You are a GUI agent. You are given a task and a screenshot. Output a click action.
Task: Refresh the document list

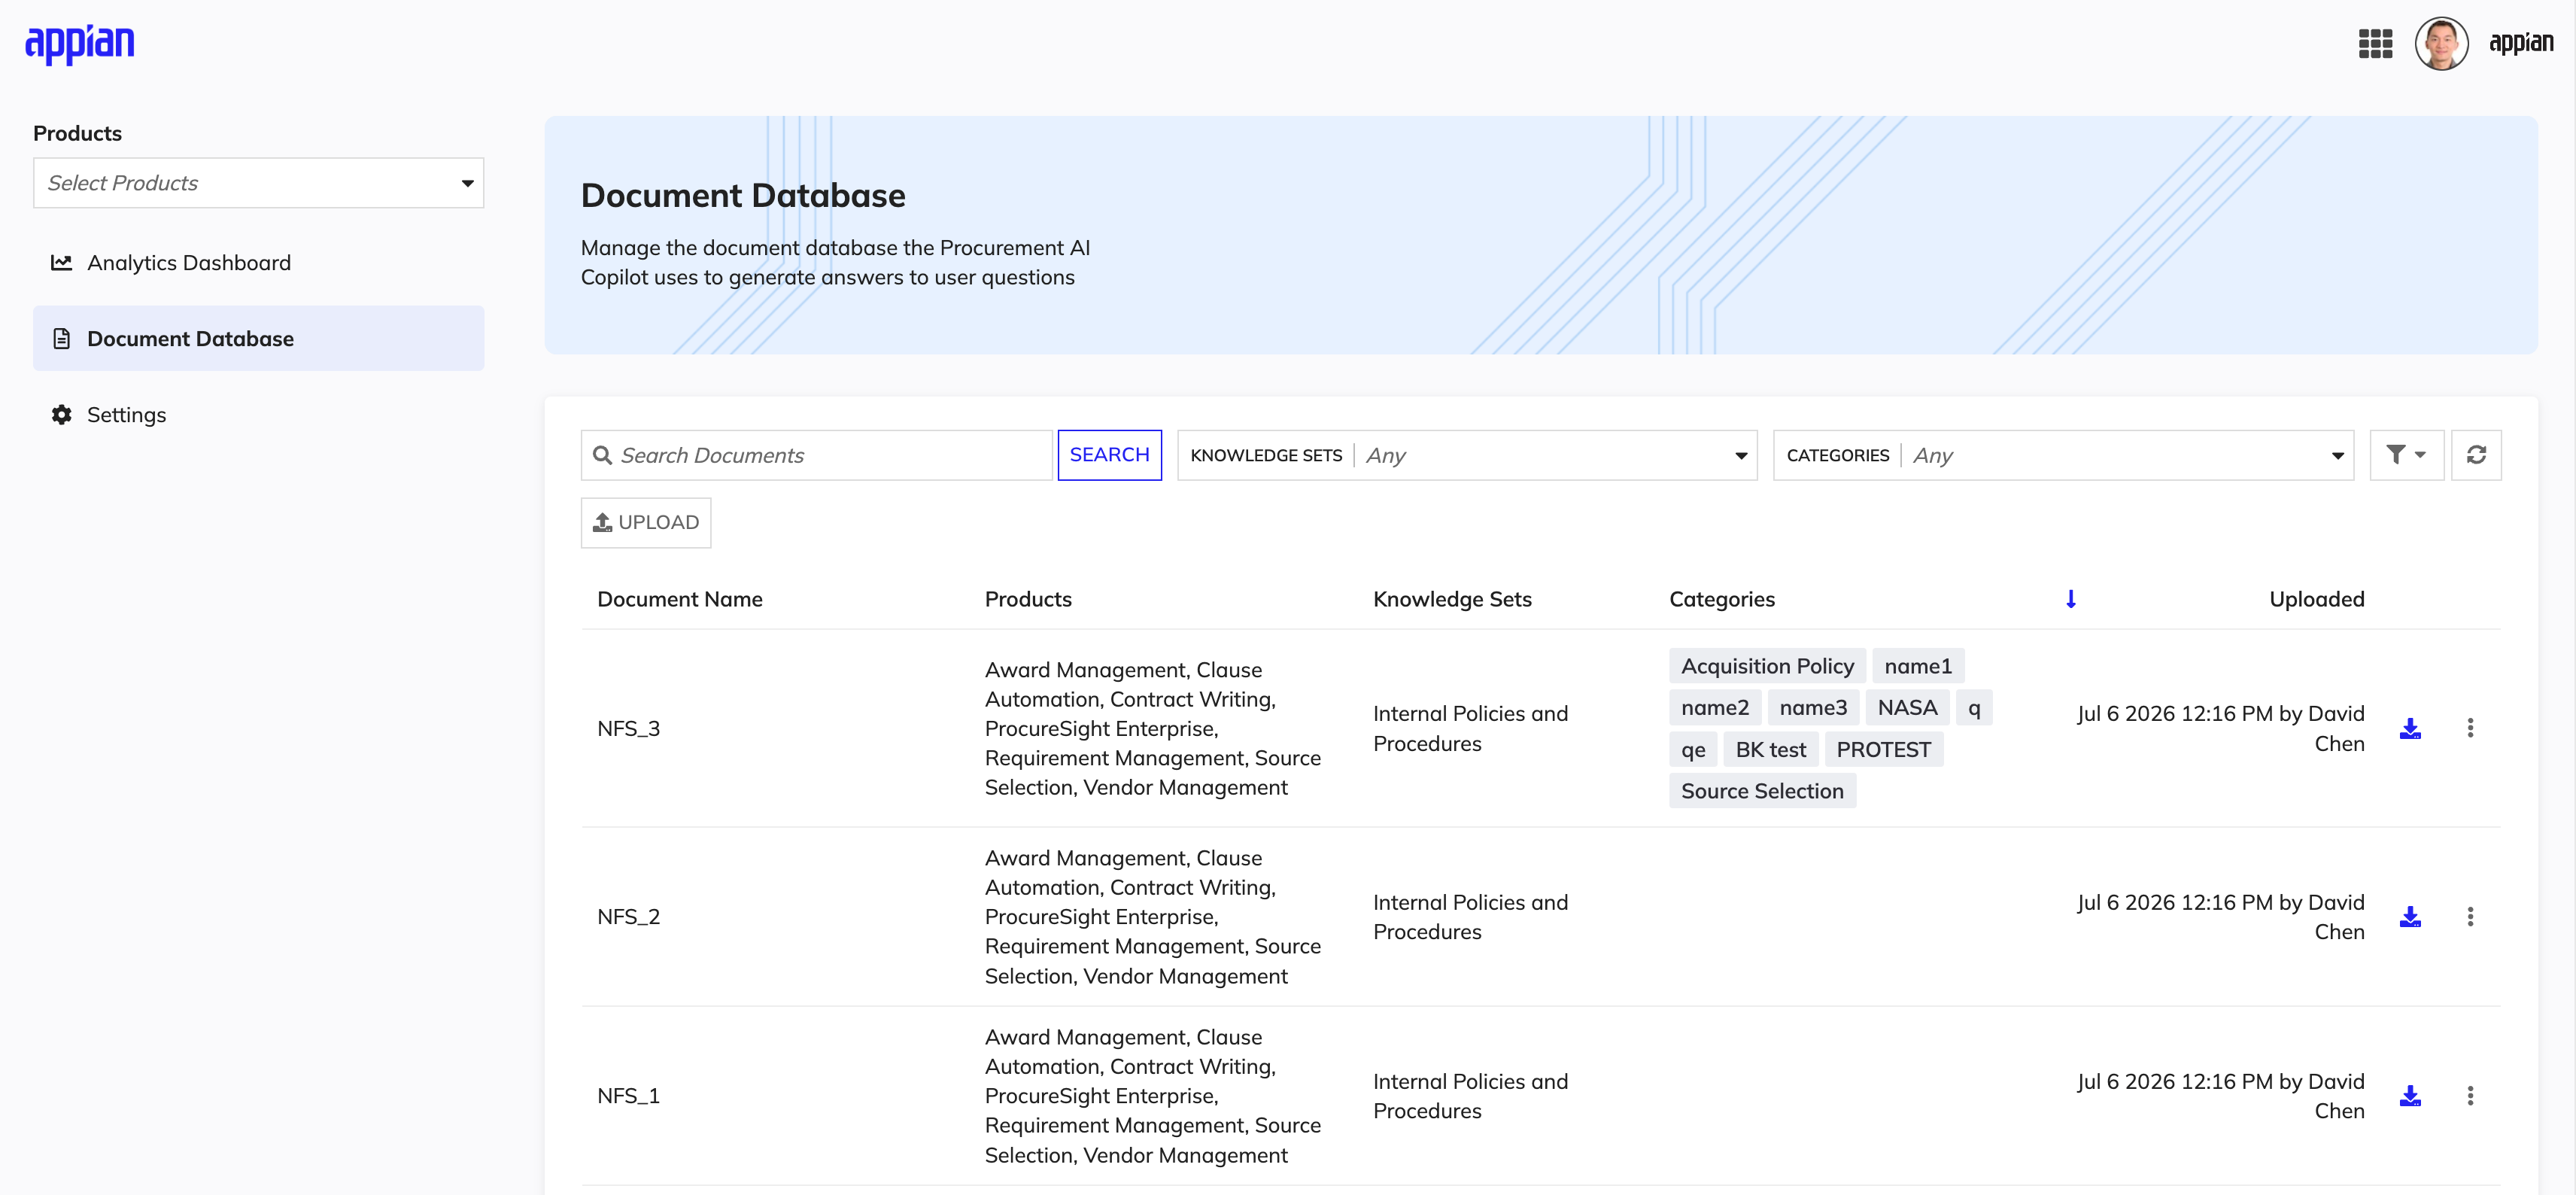coord(2476,455)
